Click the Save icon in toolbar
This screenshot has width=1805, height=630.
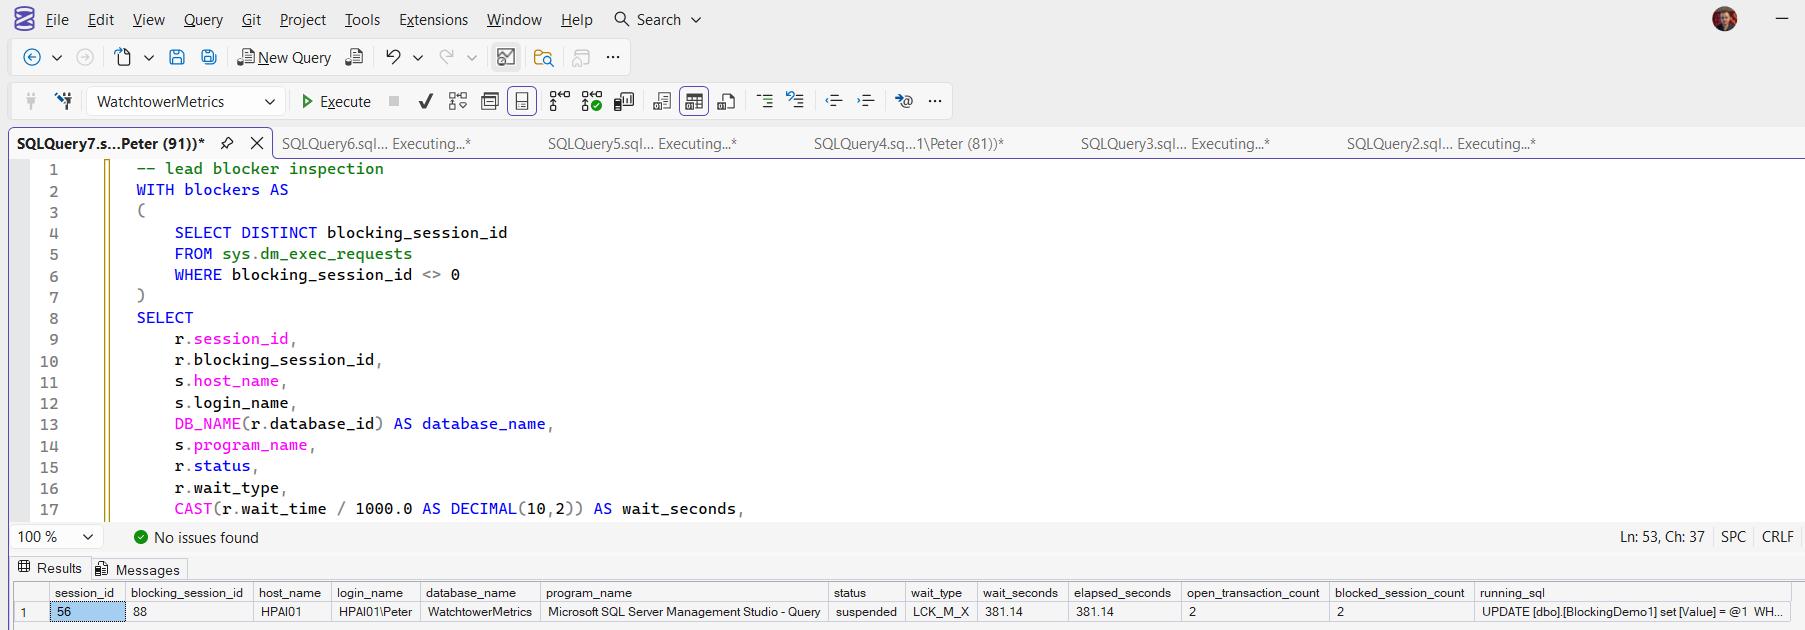[x=177, y=57]
